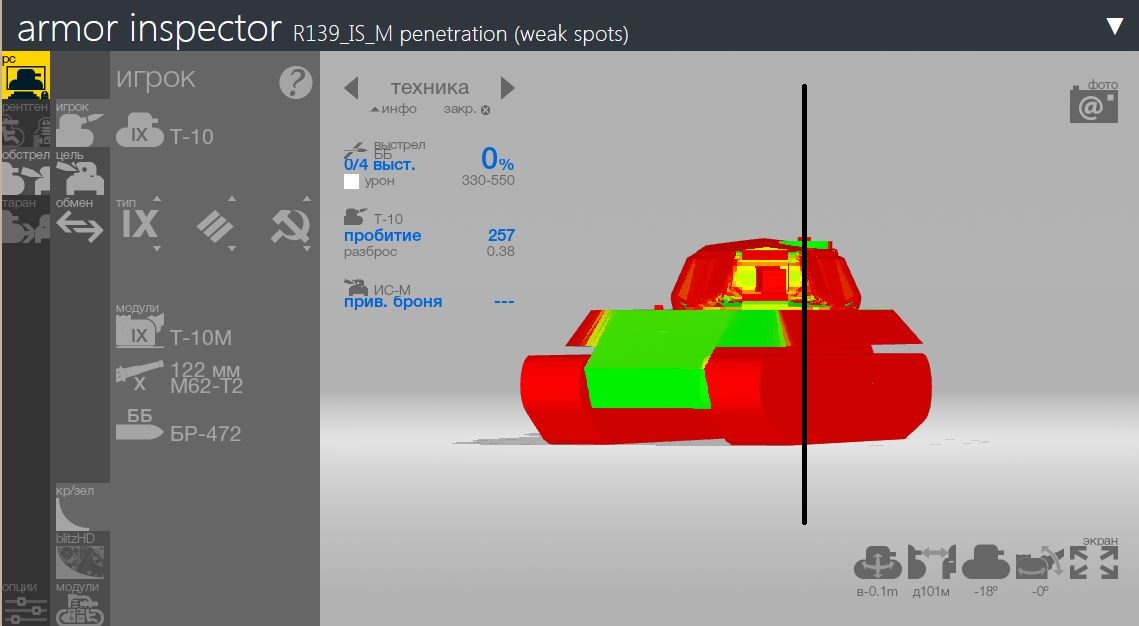Screen dimensions: 1139x626
Task: Click the T-10M module label
Action: [201, 338]
